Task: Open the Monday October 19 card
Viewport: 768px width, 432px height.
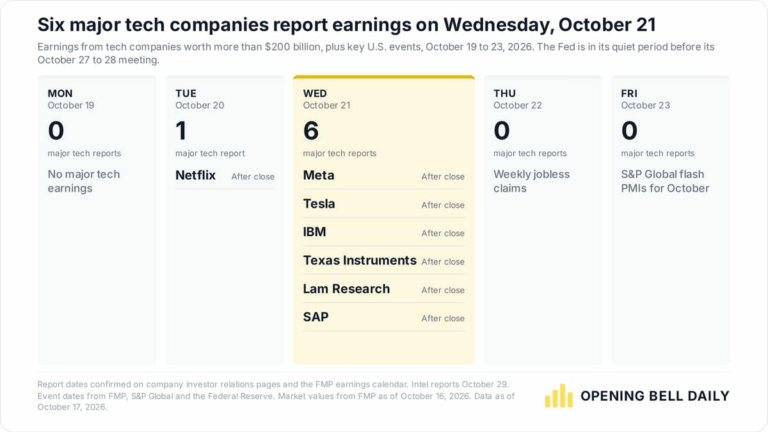Action: [x=97, y=219]
